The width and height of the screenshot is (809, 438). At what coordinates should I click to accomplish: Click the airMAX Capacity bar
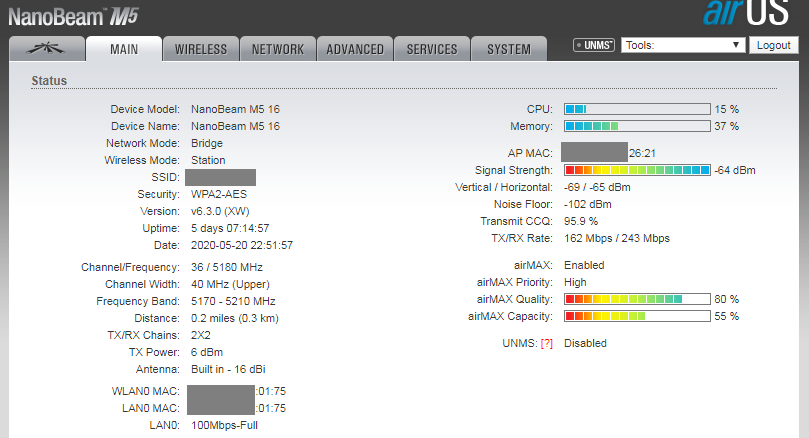pyautogui.click(x=637, y=316)
